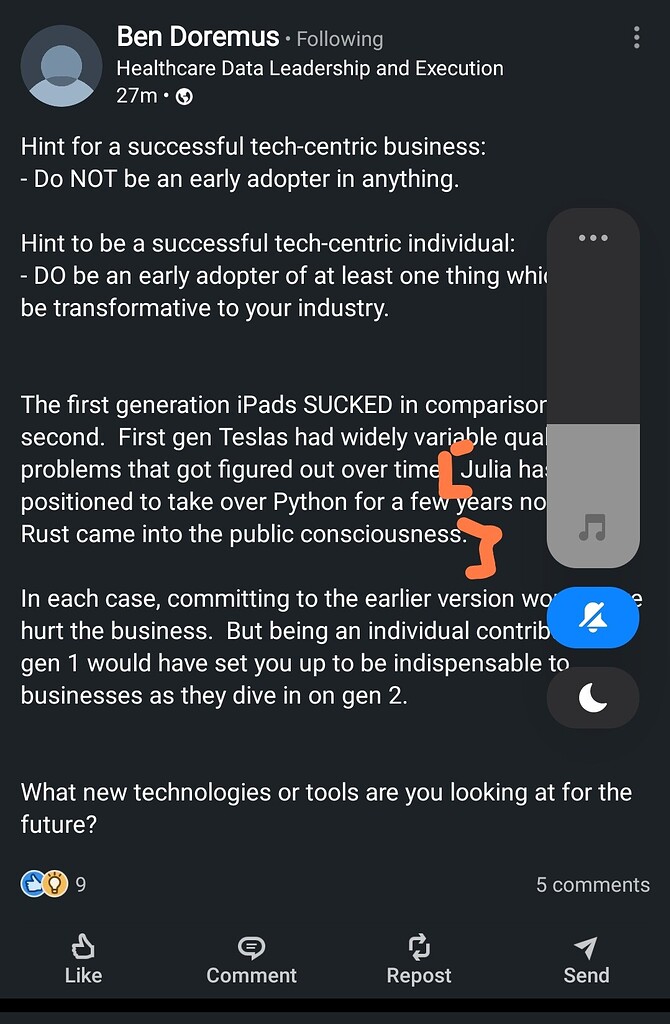Open comments via the 5 comments label

pos(592,884)
